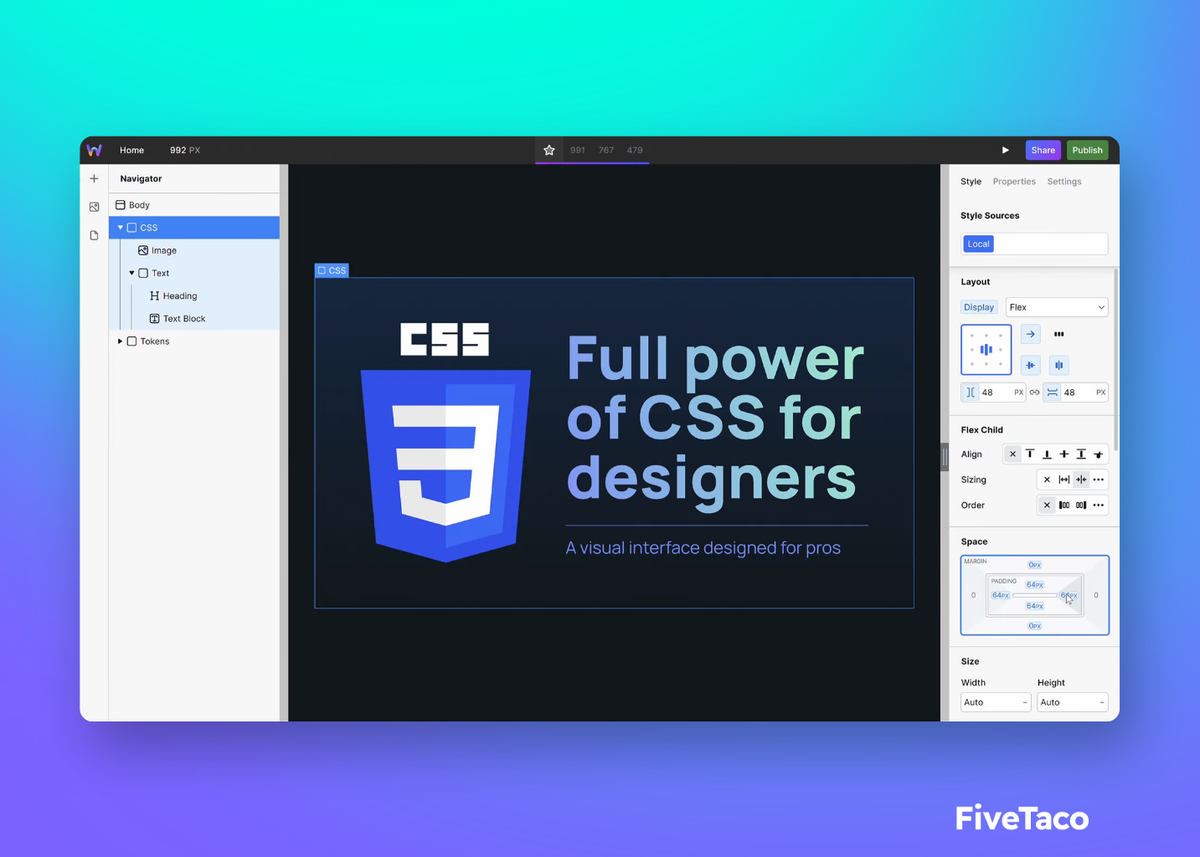Open the Assets panel icon
Screen dimensions: 1200x857
[x=94, y=207]
